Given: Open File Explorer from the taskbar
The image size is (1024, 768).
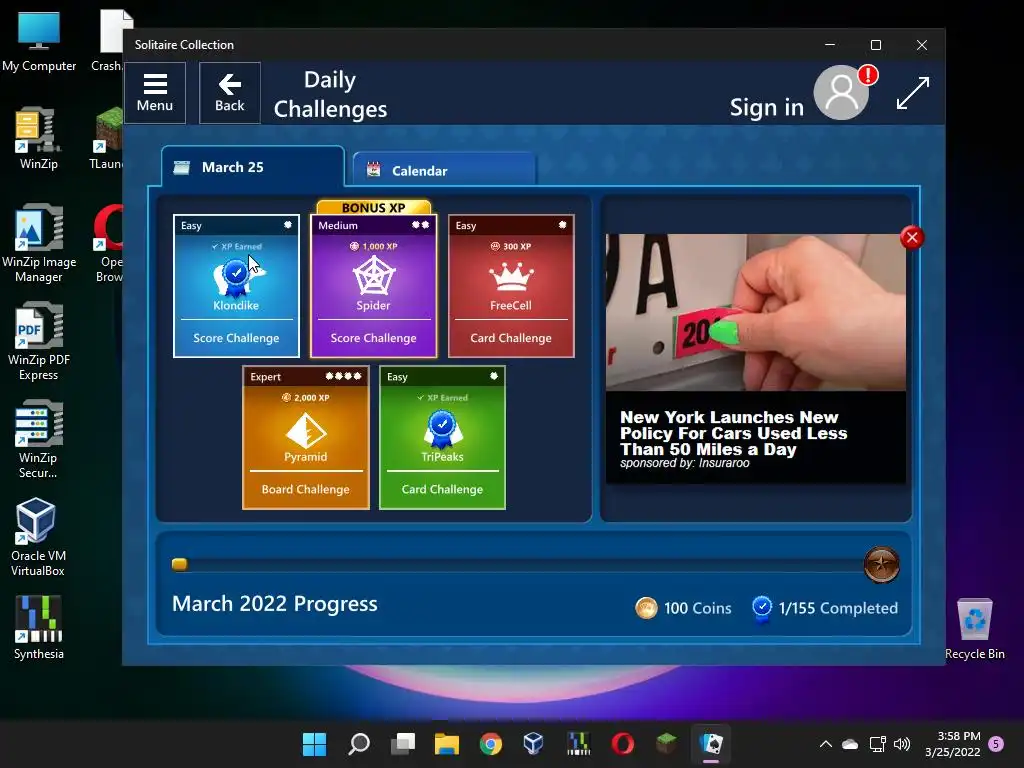Looking at the screenshot, I should pyautogui.click(x=447, y=743).
